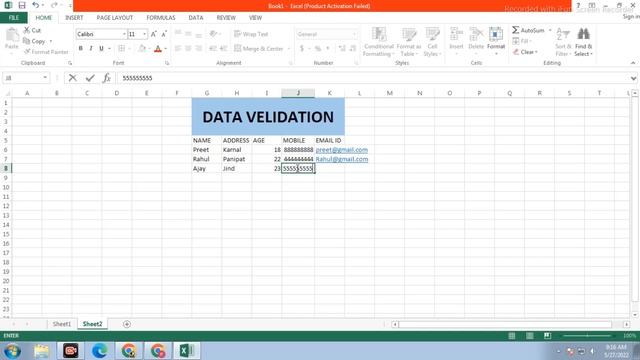Click AutoSum sigma
This screenshot has width=640, height=360.
pyautogui.click(x=516, y=30)
